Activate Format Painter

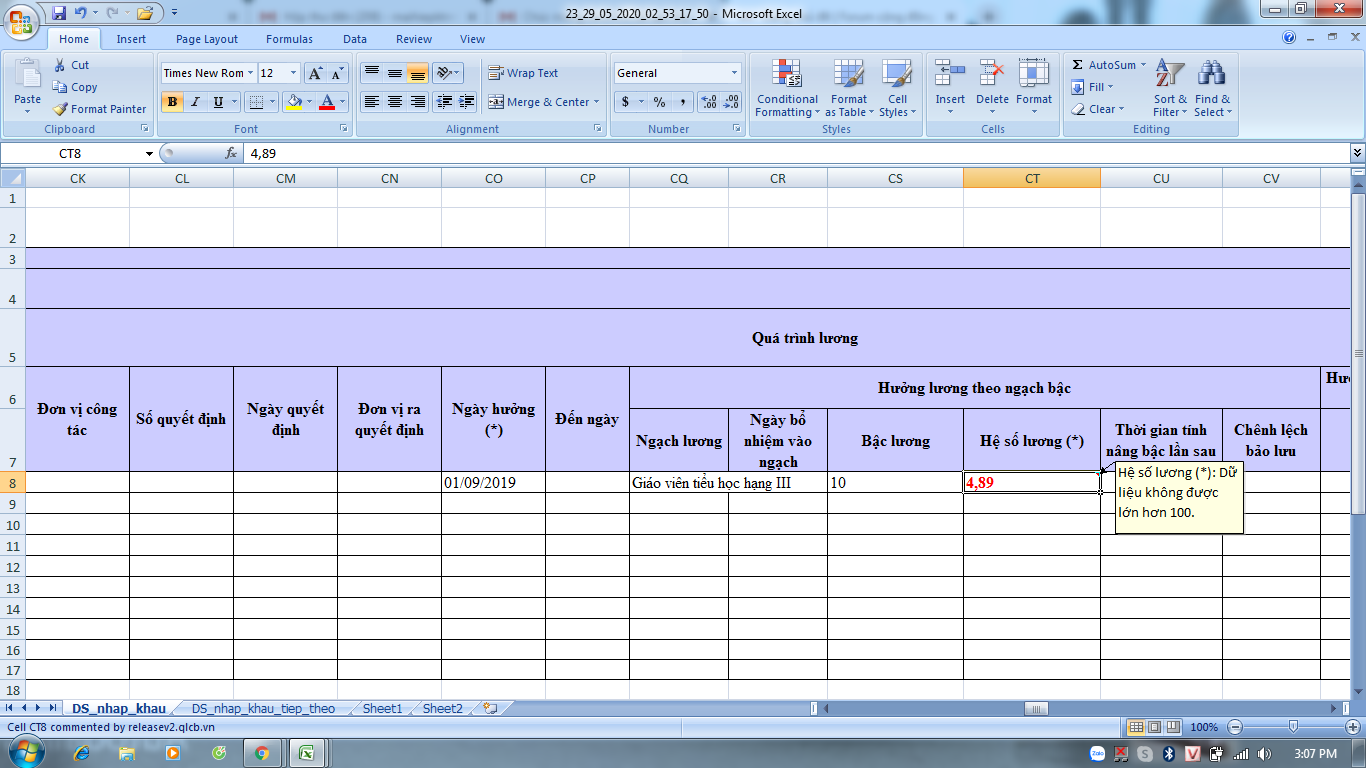pyautogui.click(x=99, y=109)
